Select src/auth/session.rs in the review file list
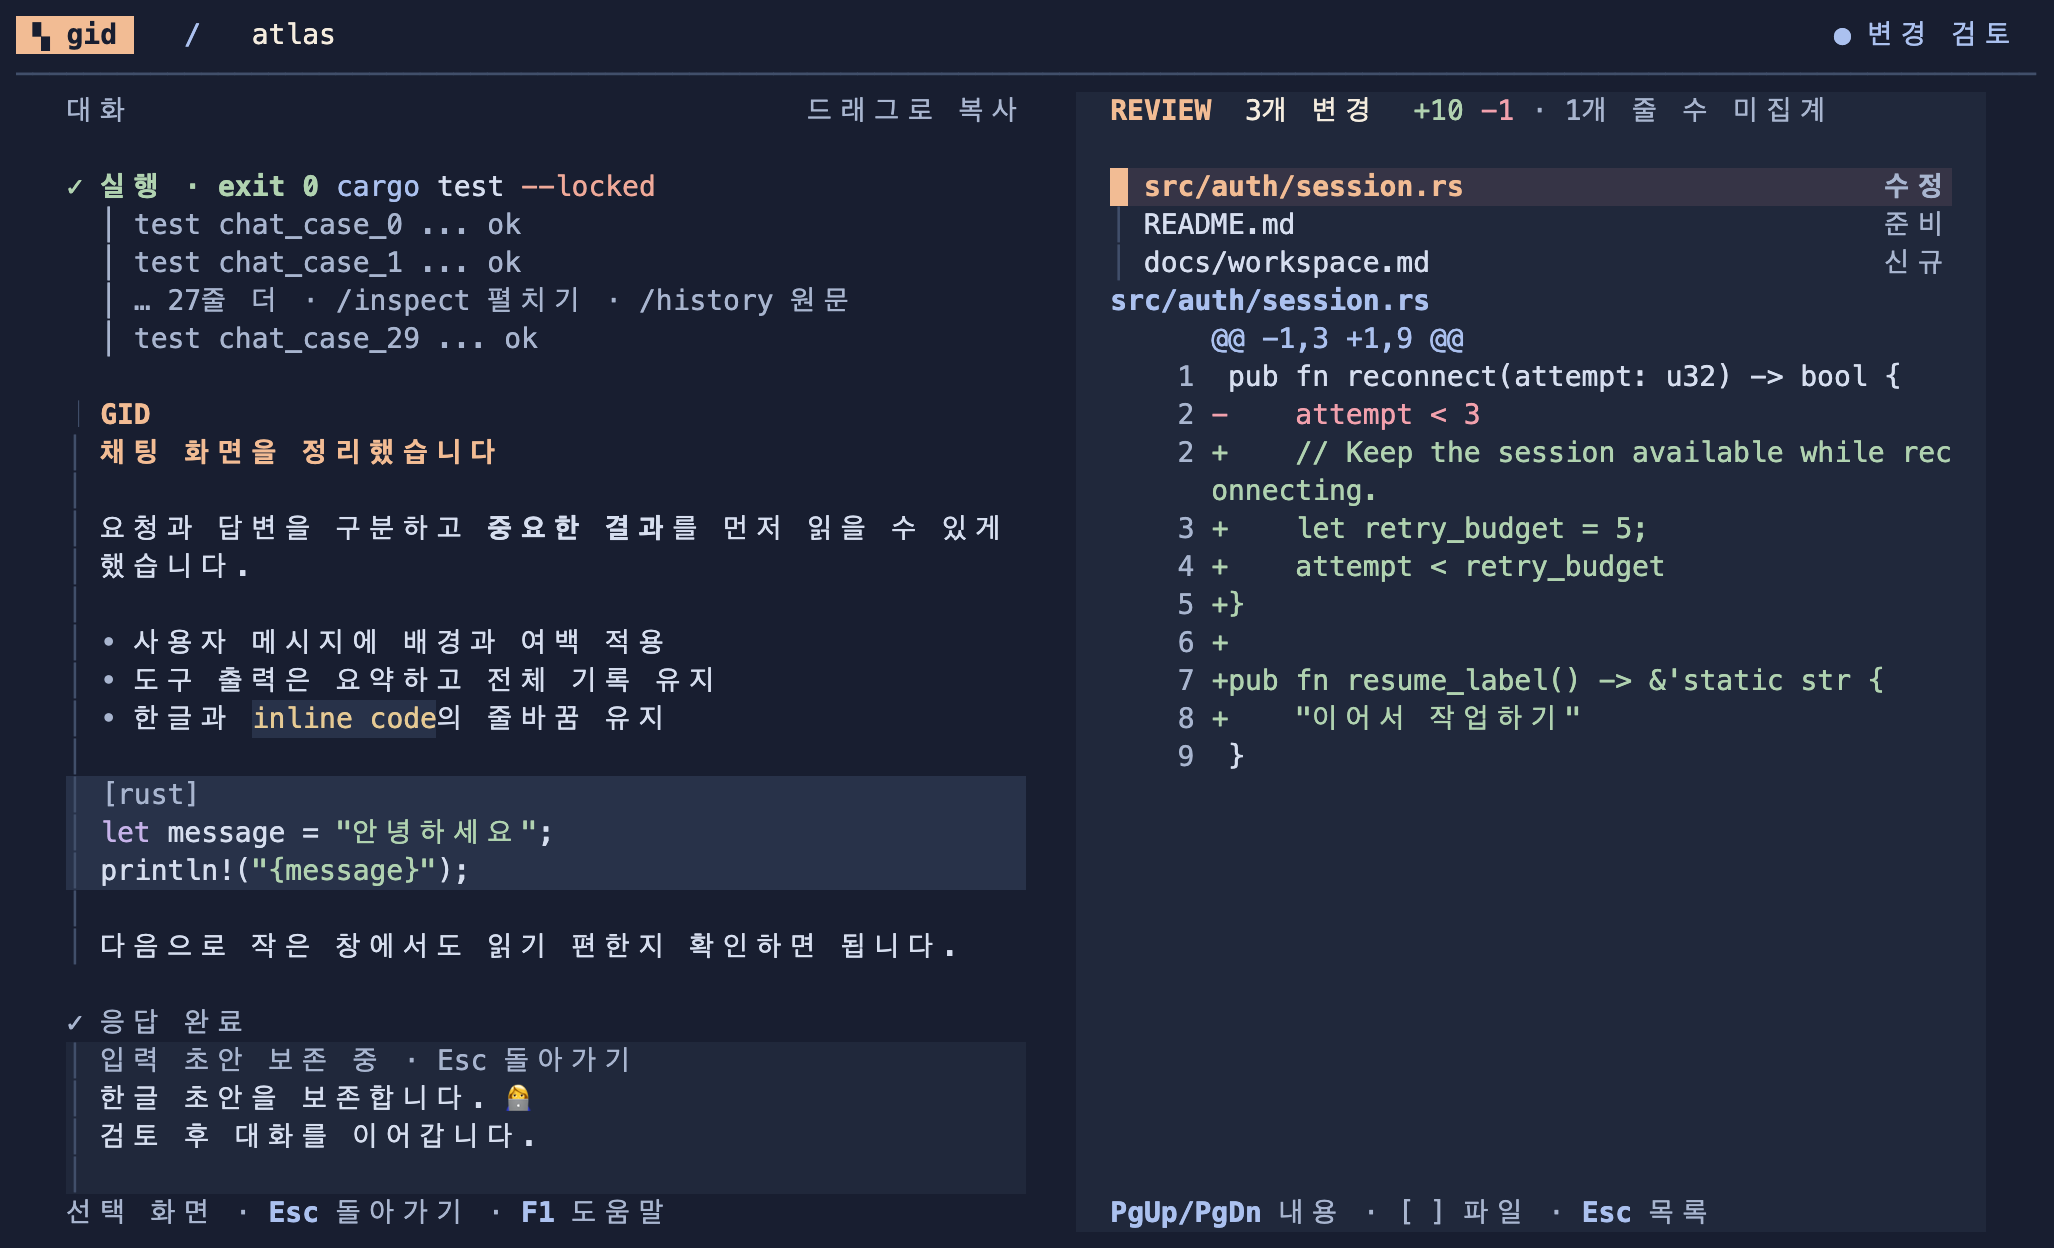This screenshot has width=2054, height=1248. [x=1531, y=187]
